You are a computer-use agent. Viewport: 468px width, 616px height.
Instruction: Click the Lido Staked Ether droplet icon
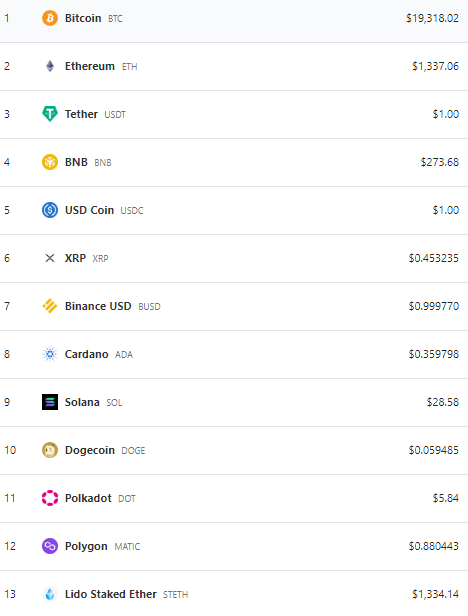click(x=50, y=594)
